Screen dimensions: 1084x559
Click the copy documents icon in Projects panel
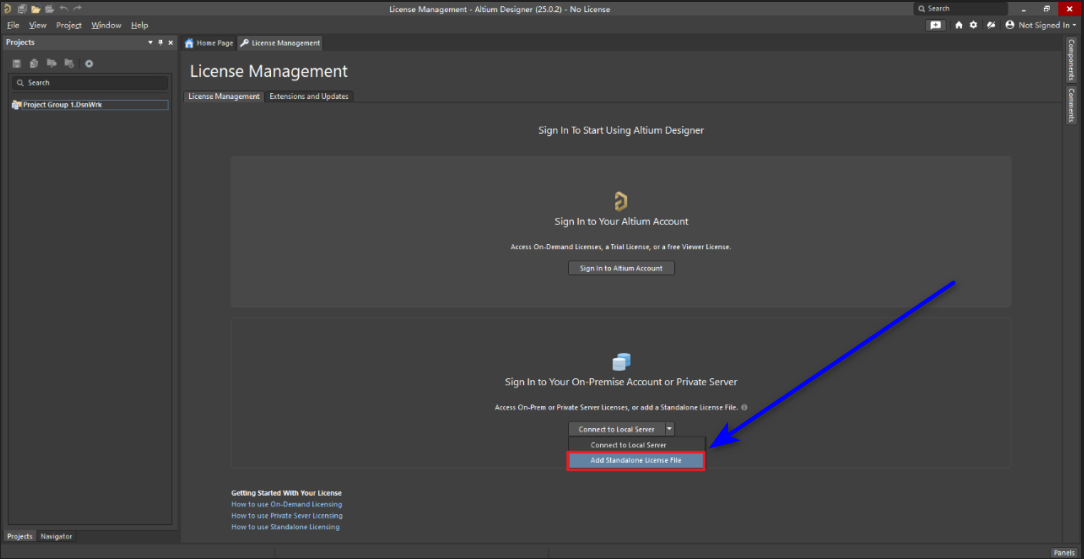[34, 64]
